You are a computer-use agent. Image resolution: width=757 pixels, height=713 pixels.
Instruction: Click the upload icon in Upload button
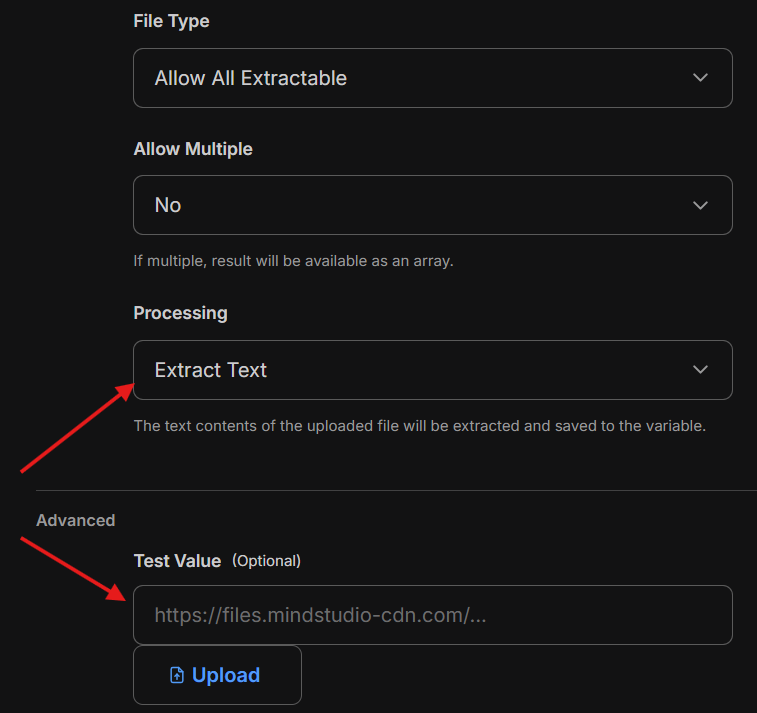point(177,675)
